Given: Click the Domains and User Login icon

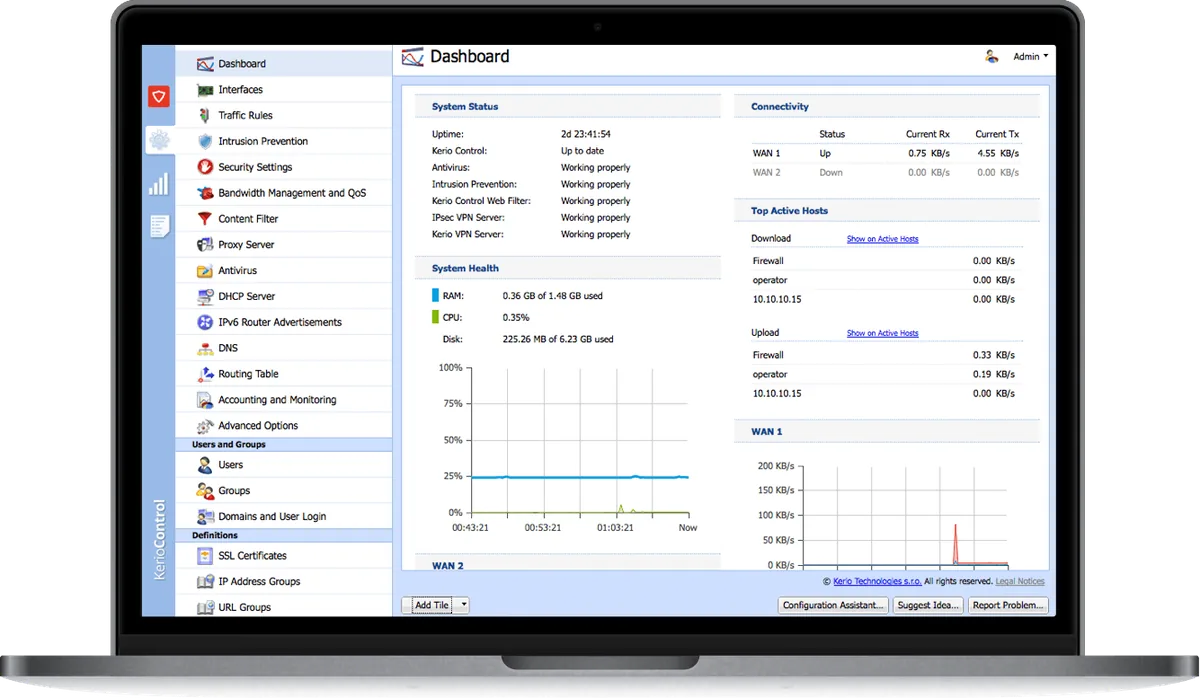Looking at the screenshot, I should click(x=205, y=517).
